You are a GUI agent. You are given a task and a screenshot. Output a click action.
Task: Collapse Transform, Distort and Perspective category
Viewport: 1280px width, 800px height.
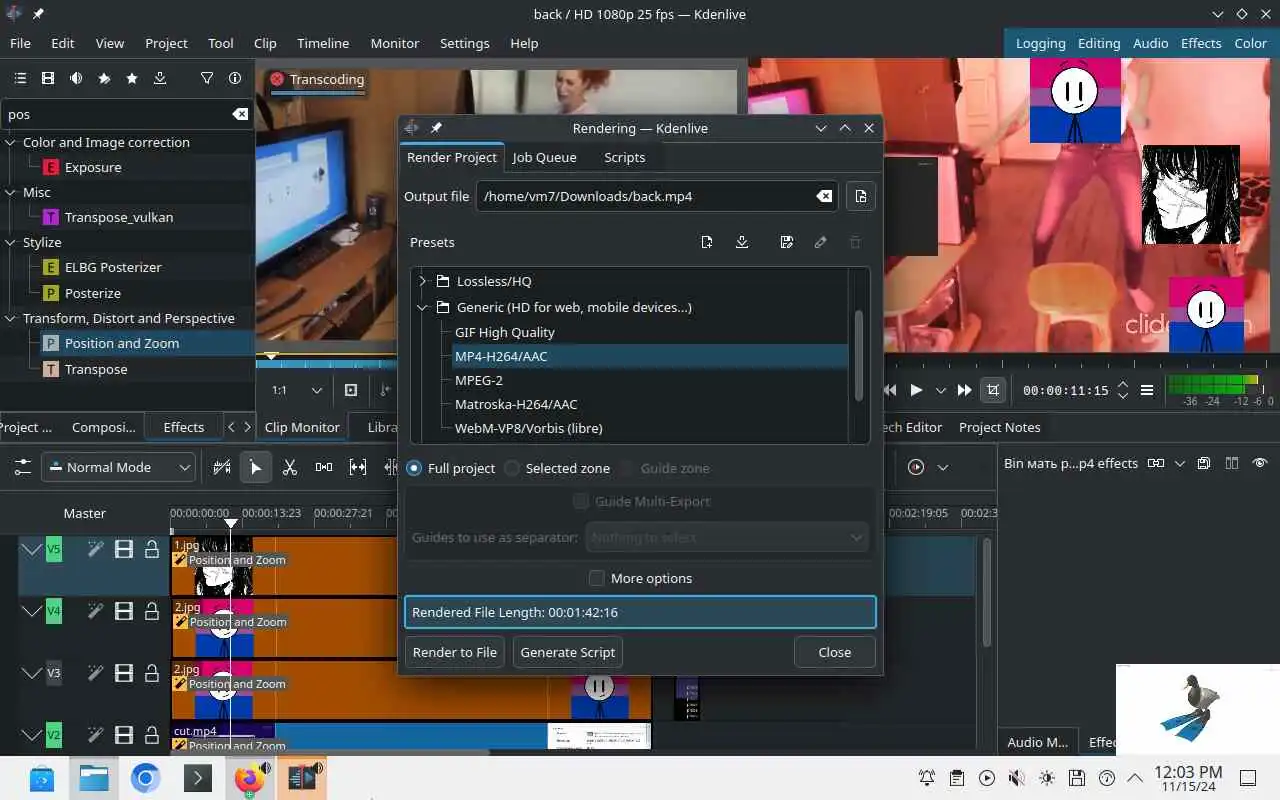click(10, 318)
